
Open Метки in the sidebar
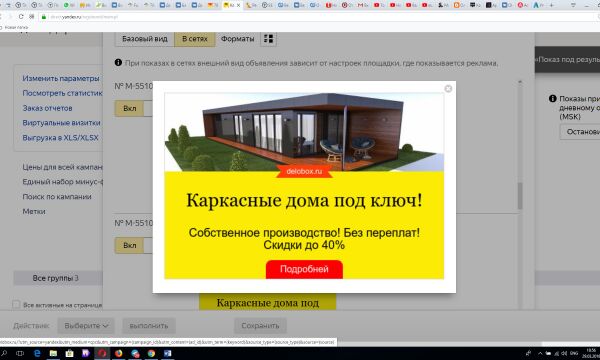click(34, 211)
